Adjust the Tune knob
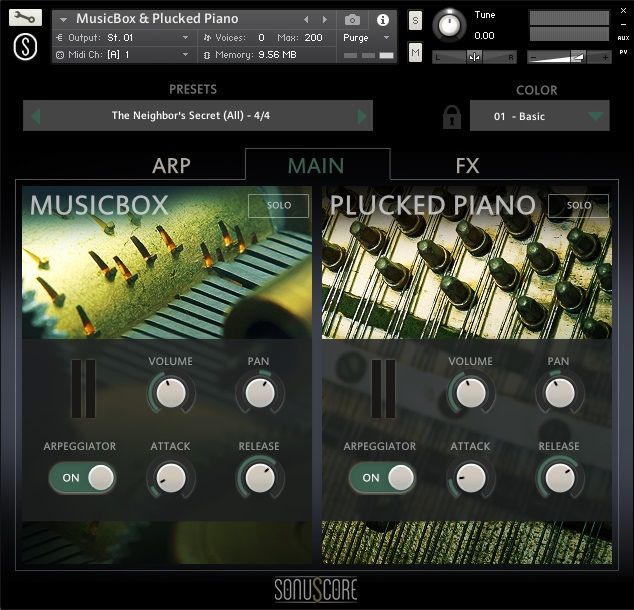This screenshot has height=610, width=634. tap(449, 25)
